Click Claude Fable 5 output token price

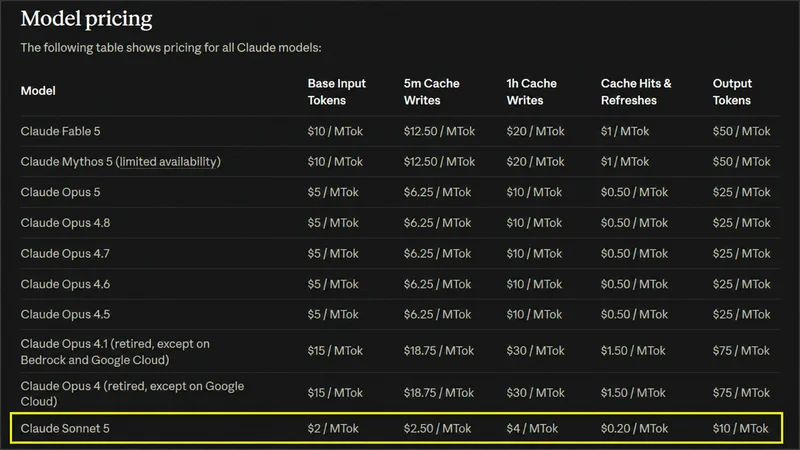point(741,131)
